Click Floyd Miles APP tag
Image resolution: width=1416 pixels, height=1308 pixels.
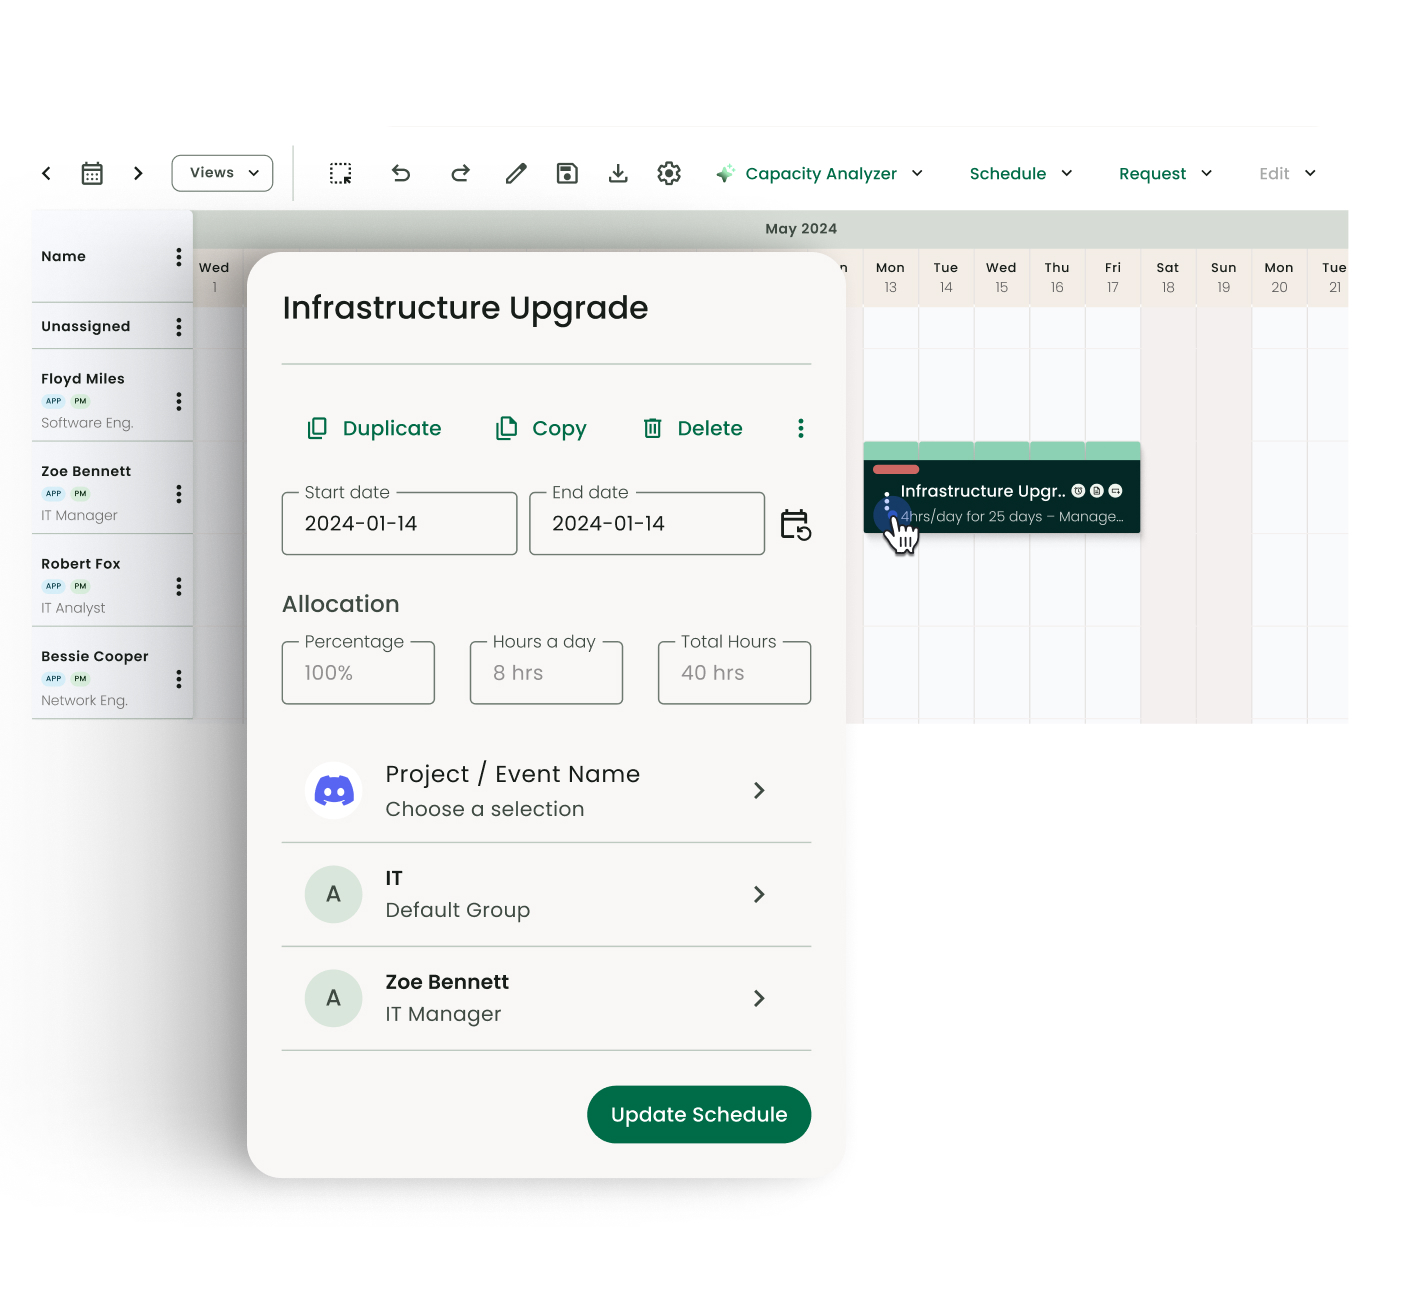(54, 401)
